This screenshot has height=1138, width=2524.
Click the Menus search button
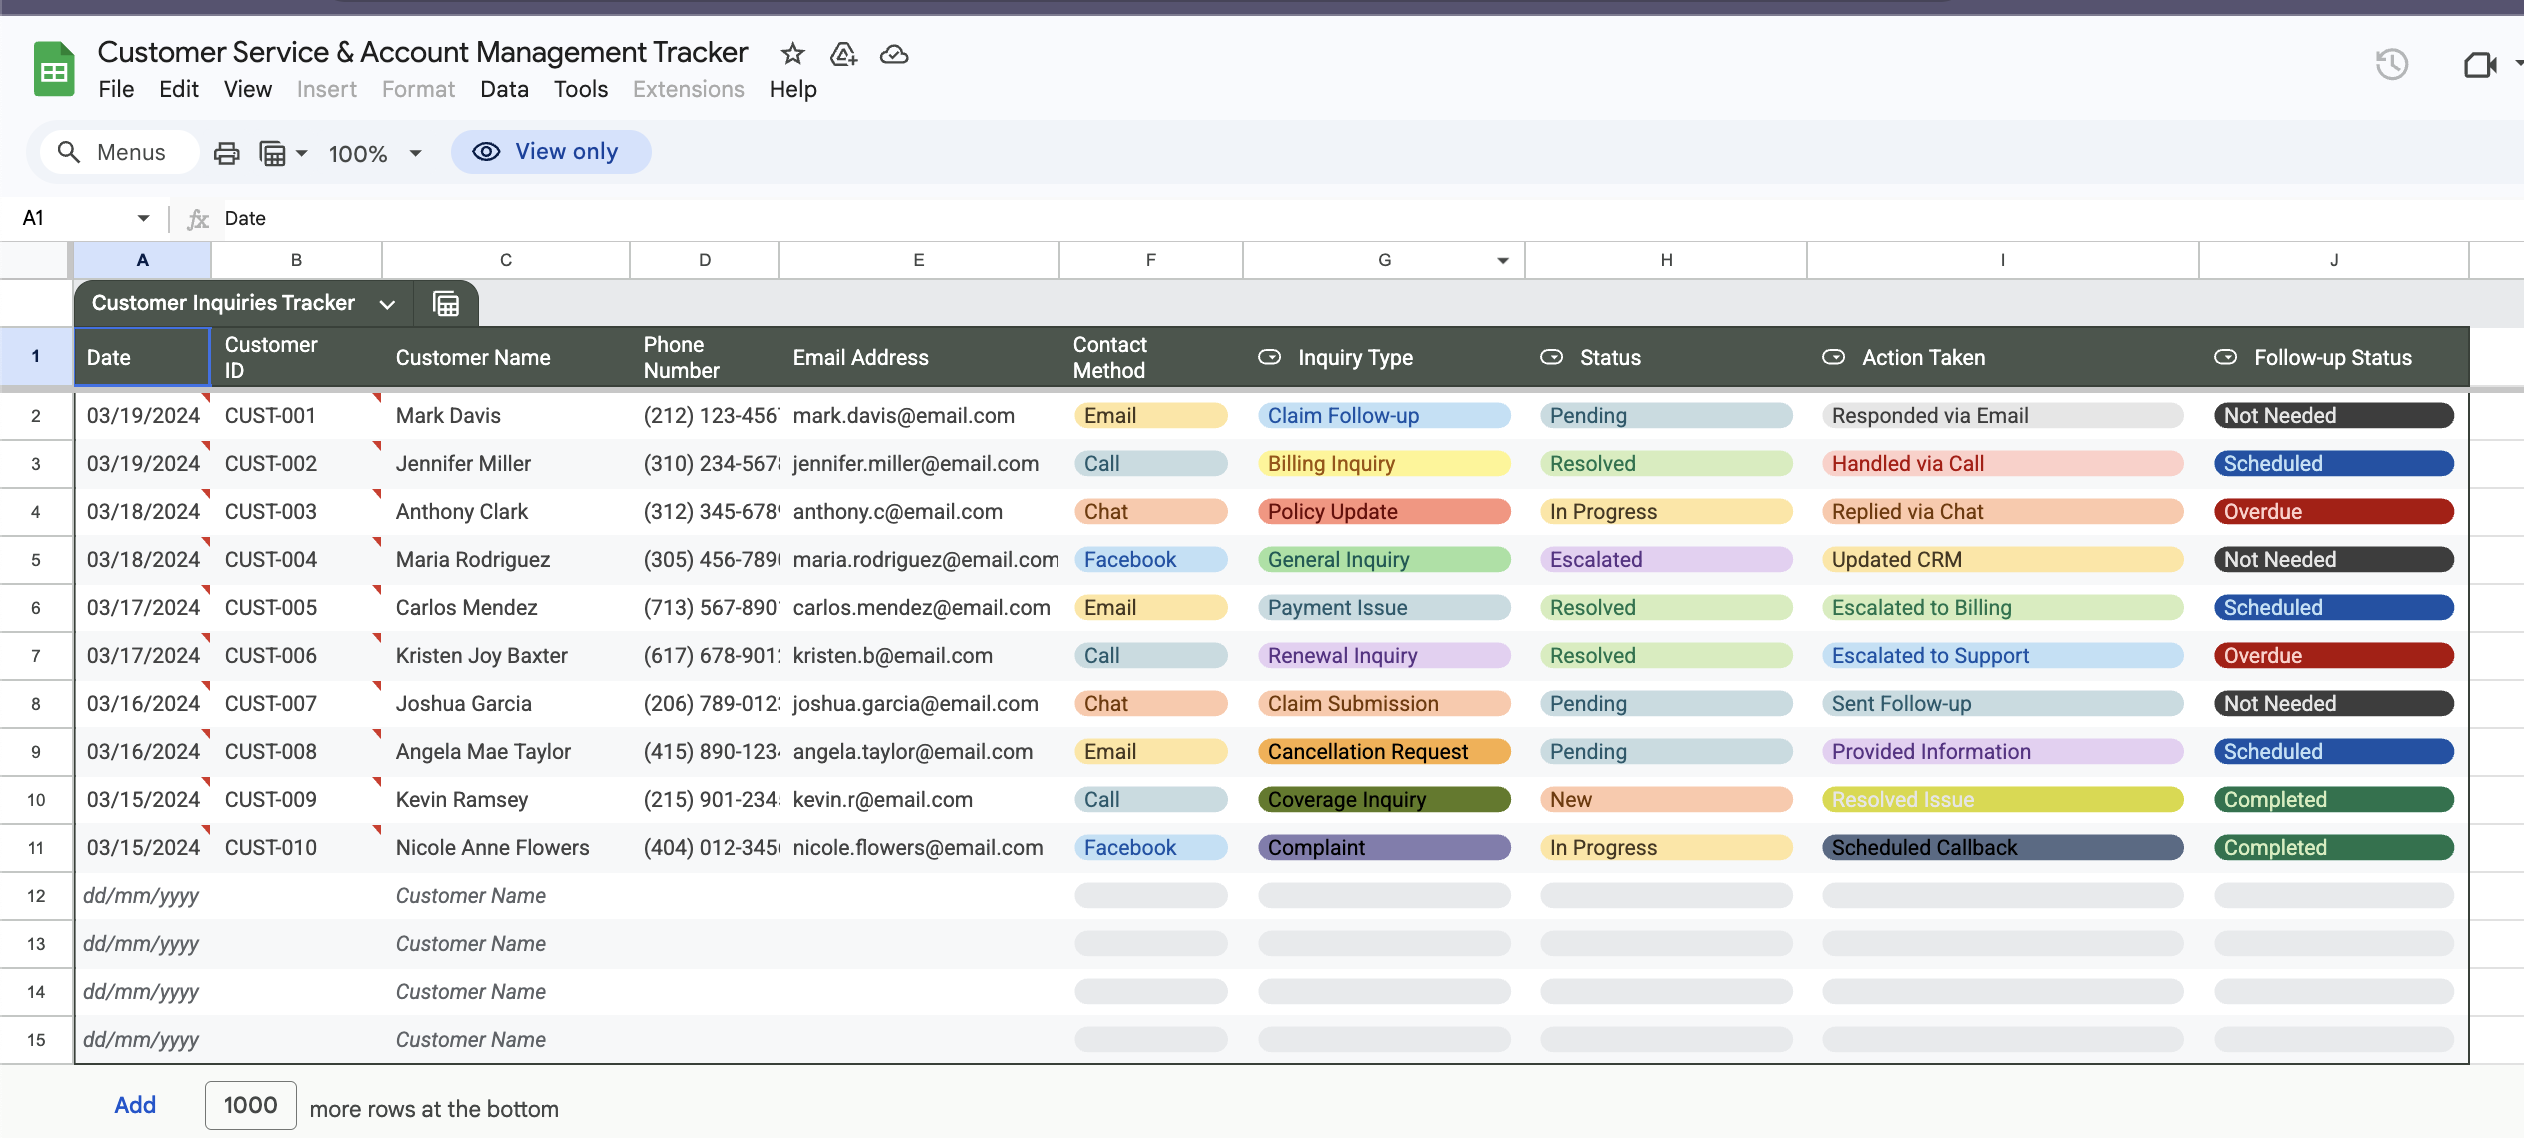[119, 152]
